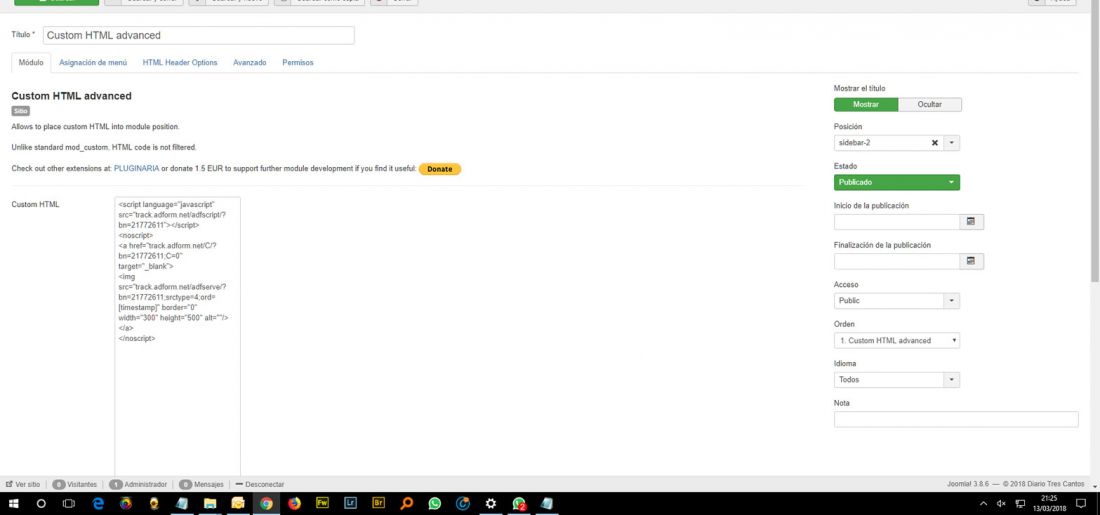Open Mensajes from the status bar

click(202, 484)
